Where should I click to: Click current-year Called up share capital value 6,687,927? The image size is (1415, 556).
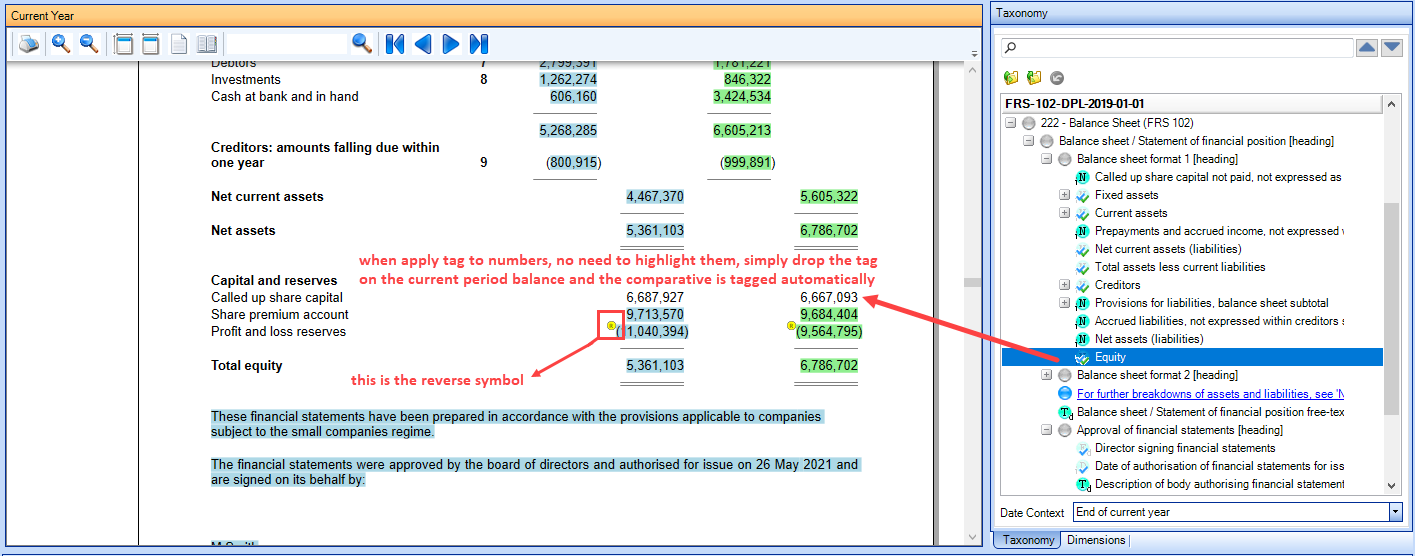click(655, 297)
